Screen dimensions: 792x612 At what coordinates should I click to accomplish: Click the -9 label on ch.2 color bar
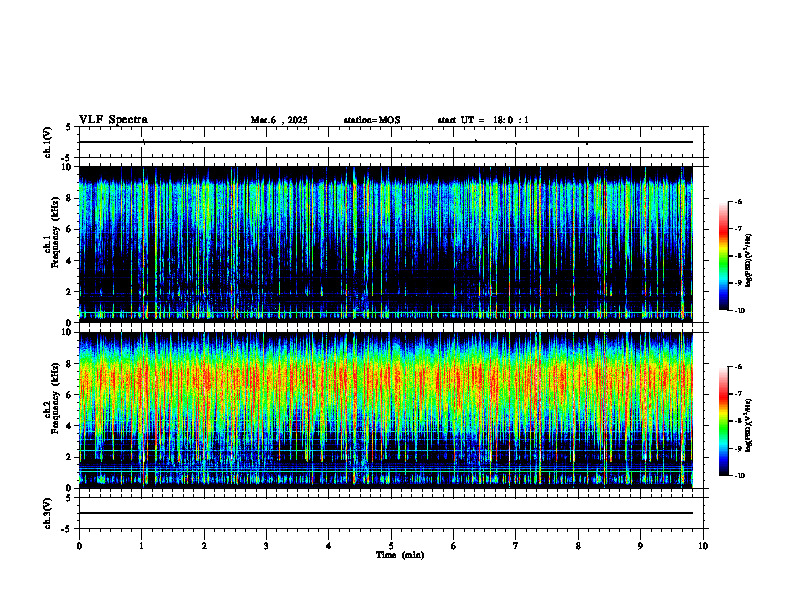click(x=738, y=448)
